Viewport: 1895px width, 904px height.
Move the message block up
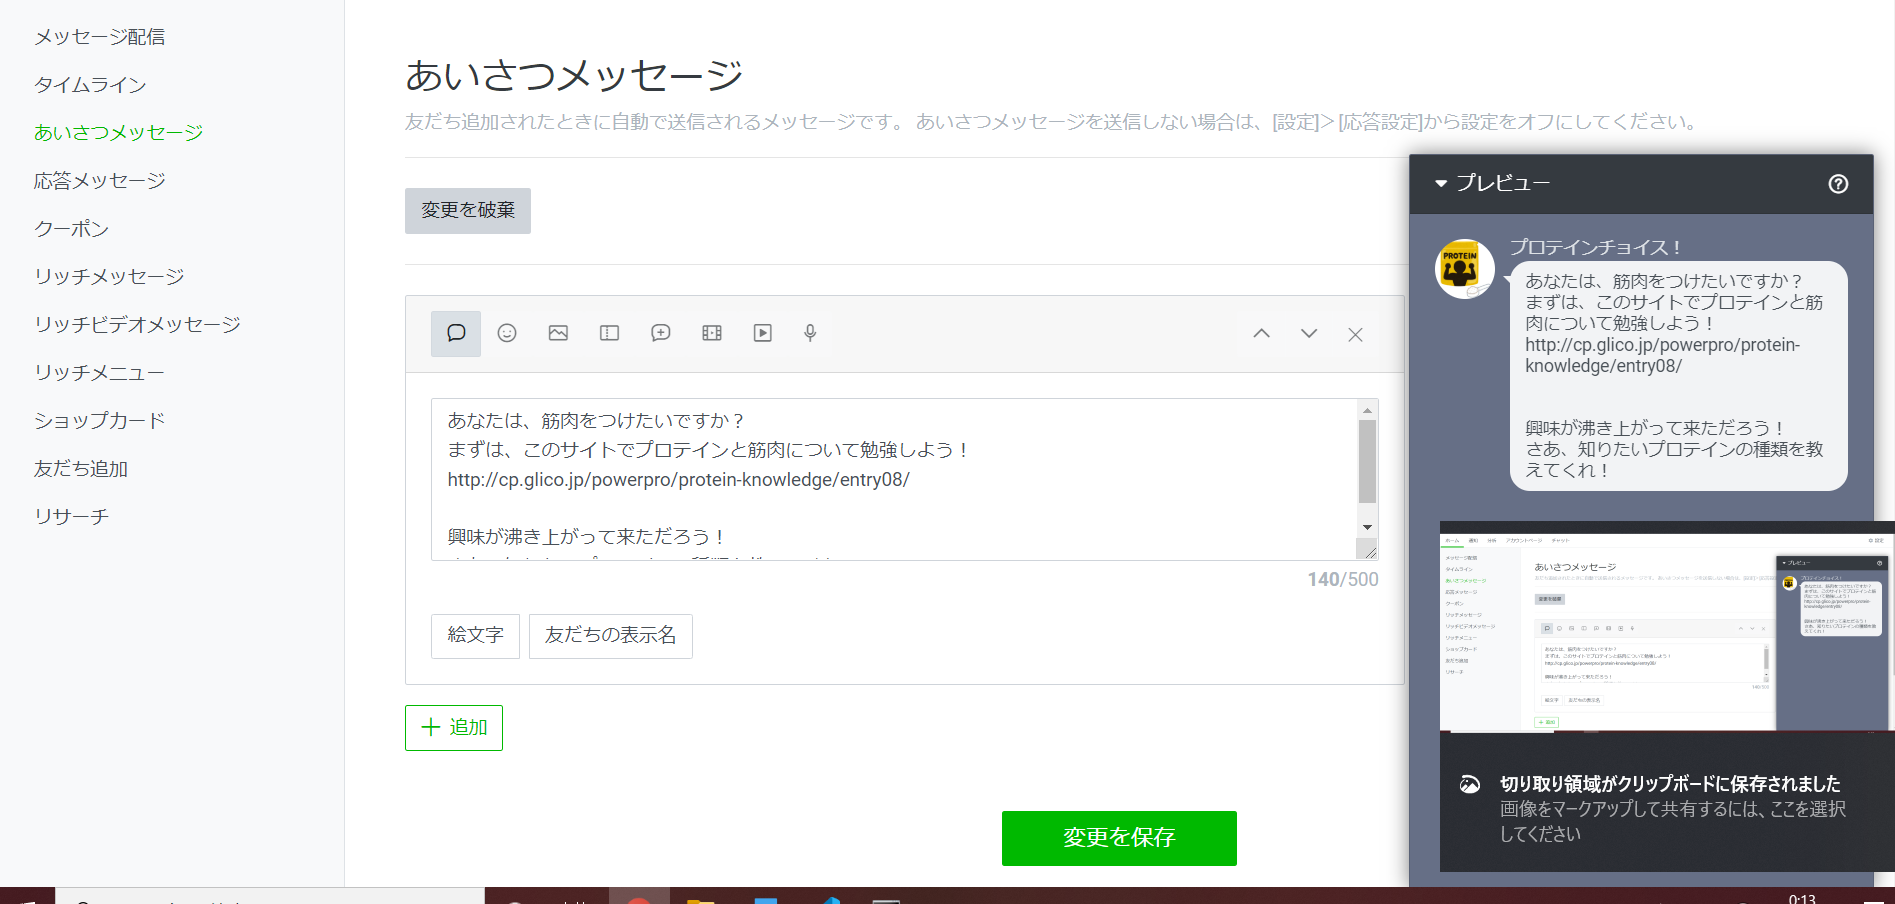(1262, 334)
